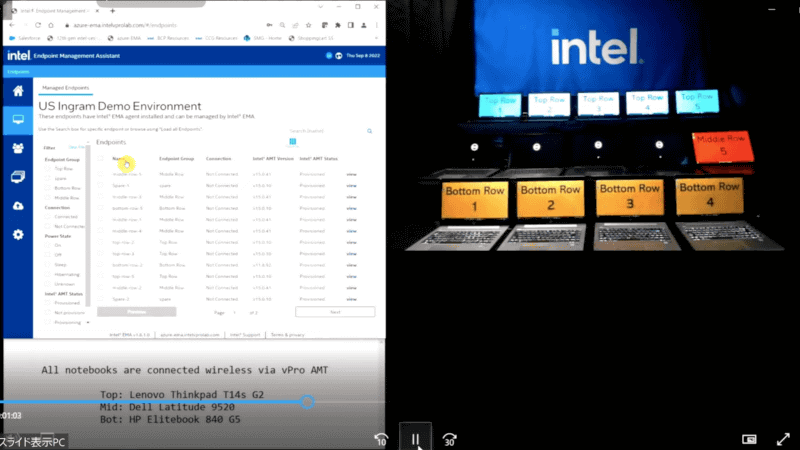Open the browser tab search chevron

(x=320, y=7)
